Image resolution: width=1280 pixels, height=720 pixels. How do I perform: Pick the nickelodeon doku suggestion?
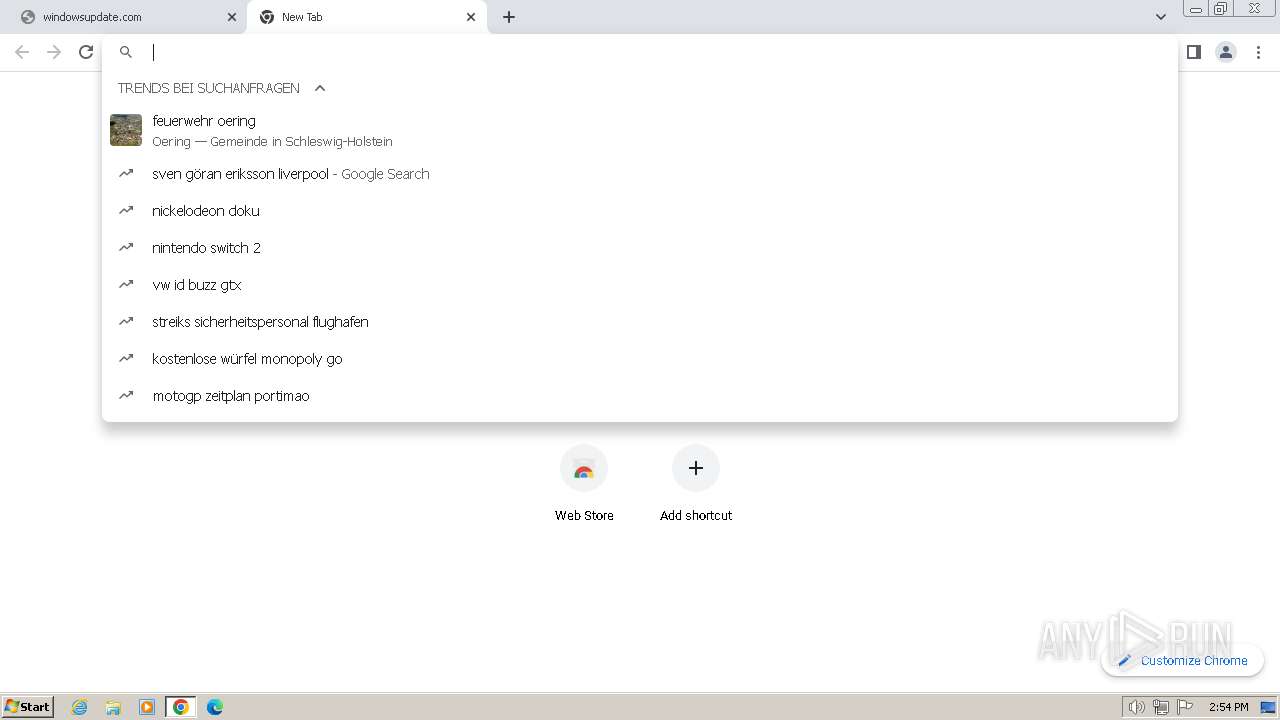[x=640, y=211]
